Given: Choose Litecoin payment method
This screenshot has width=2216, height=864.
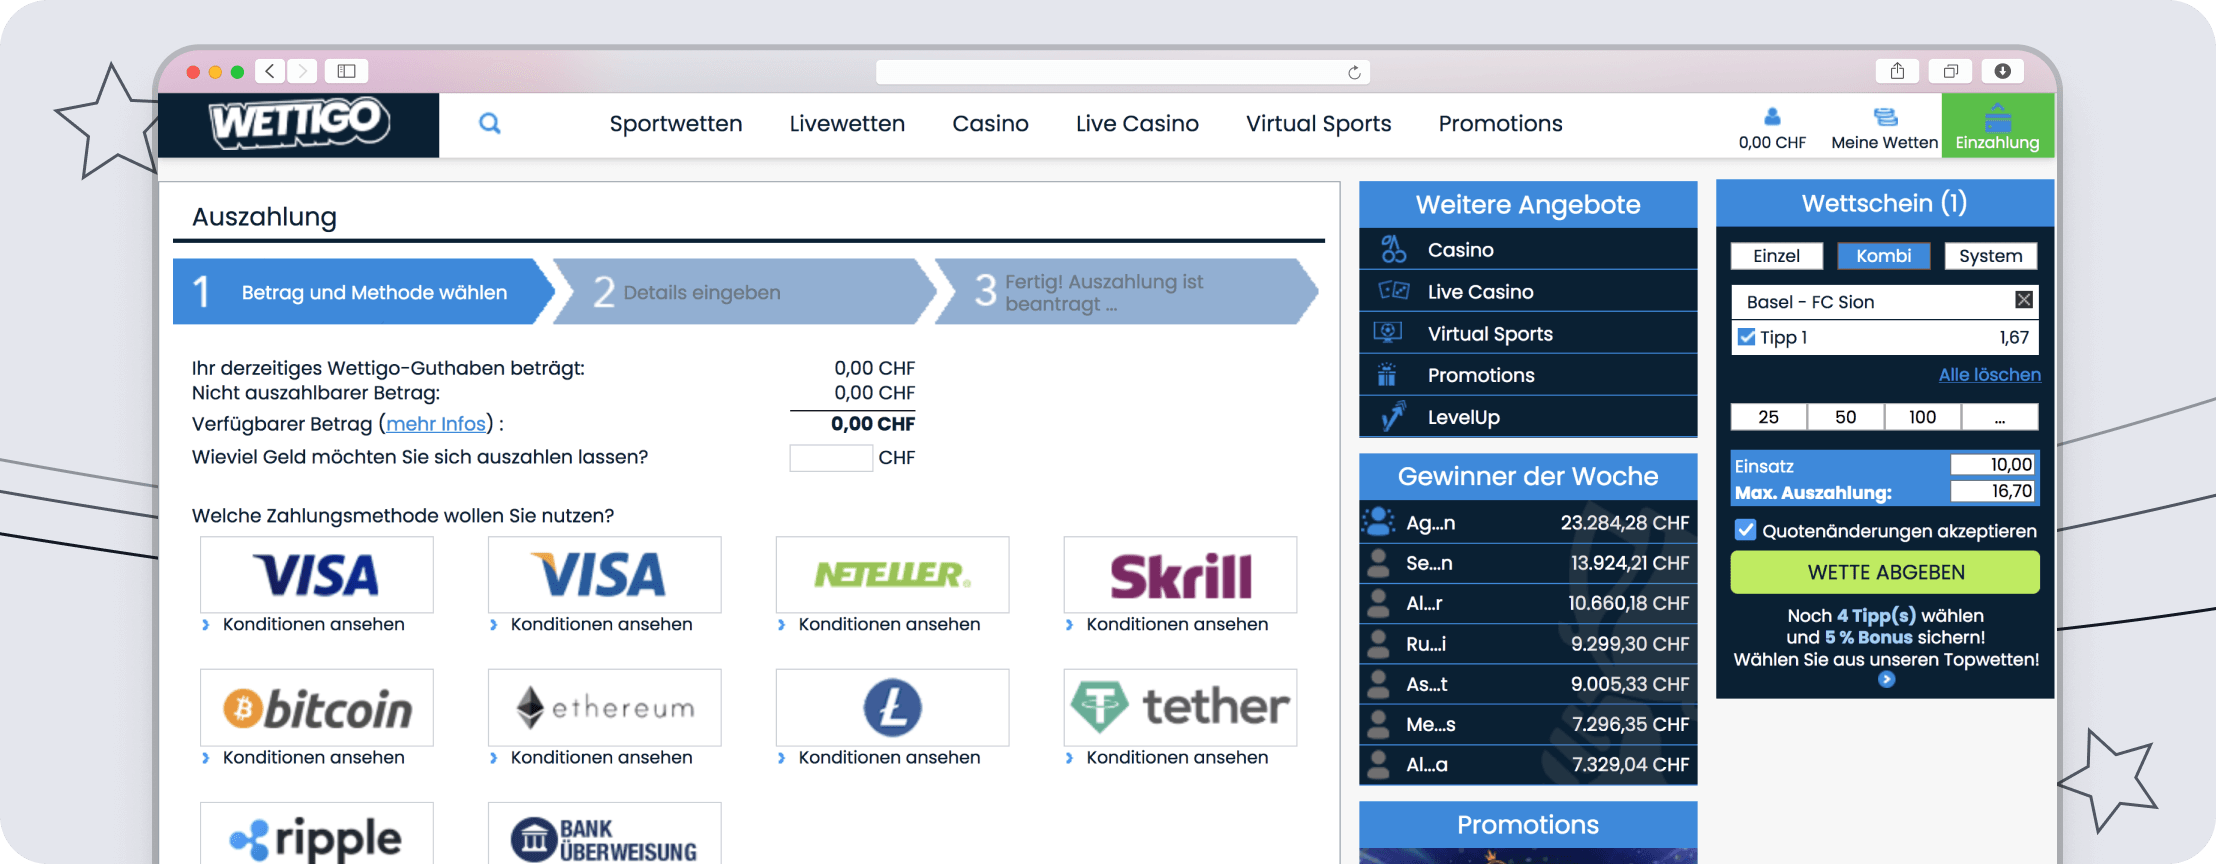Looking at the screenshot, I should [x=893, y=708].
